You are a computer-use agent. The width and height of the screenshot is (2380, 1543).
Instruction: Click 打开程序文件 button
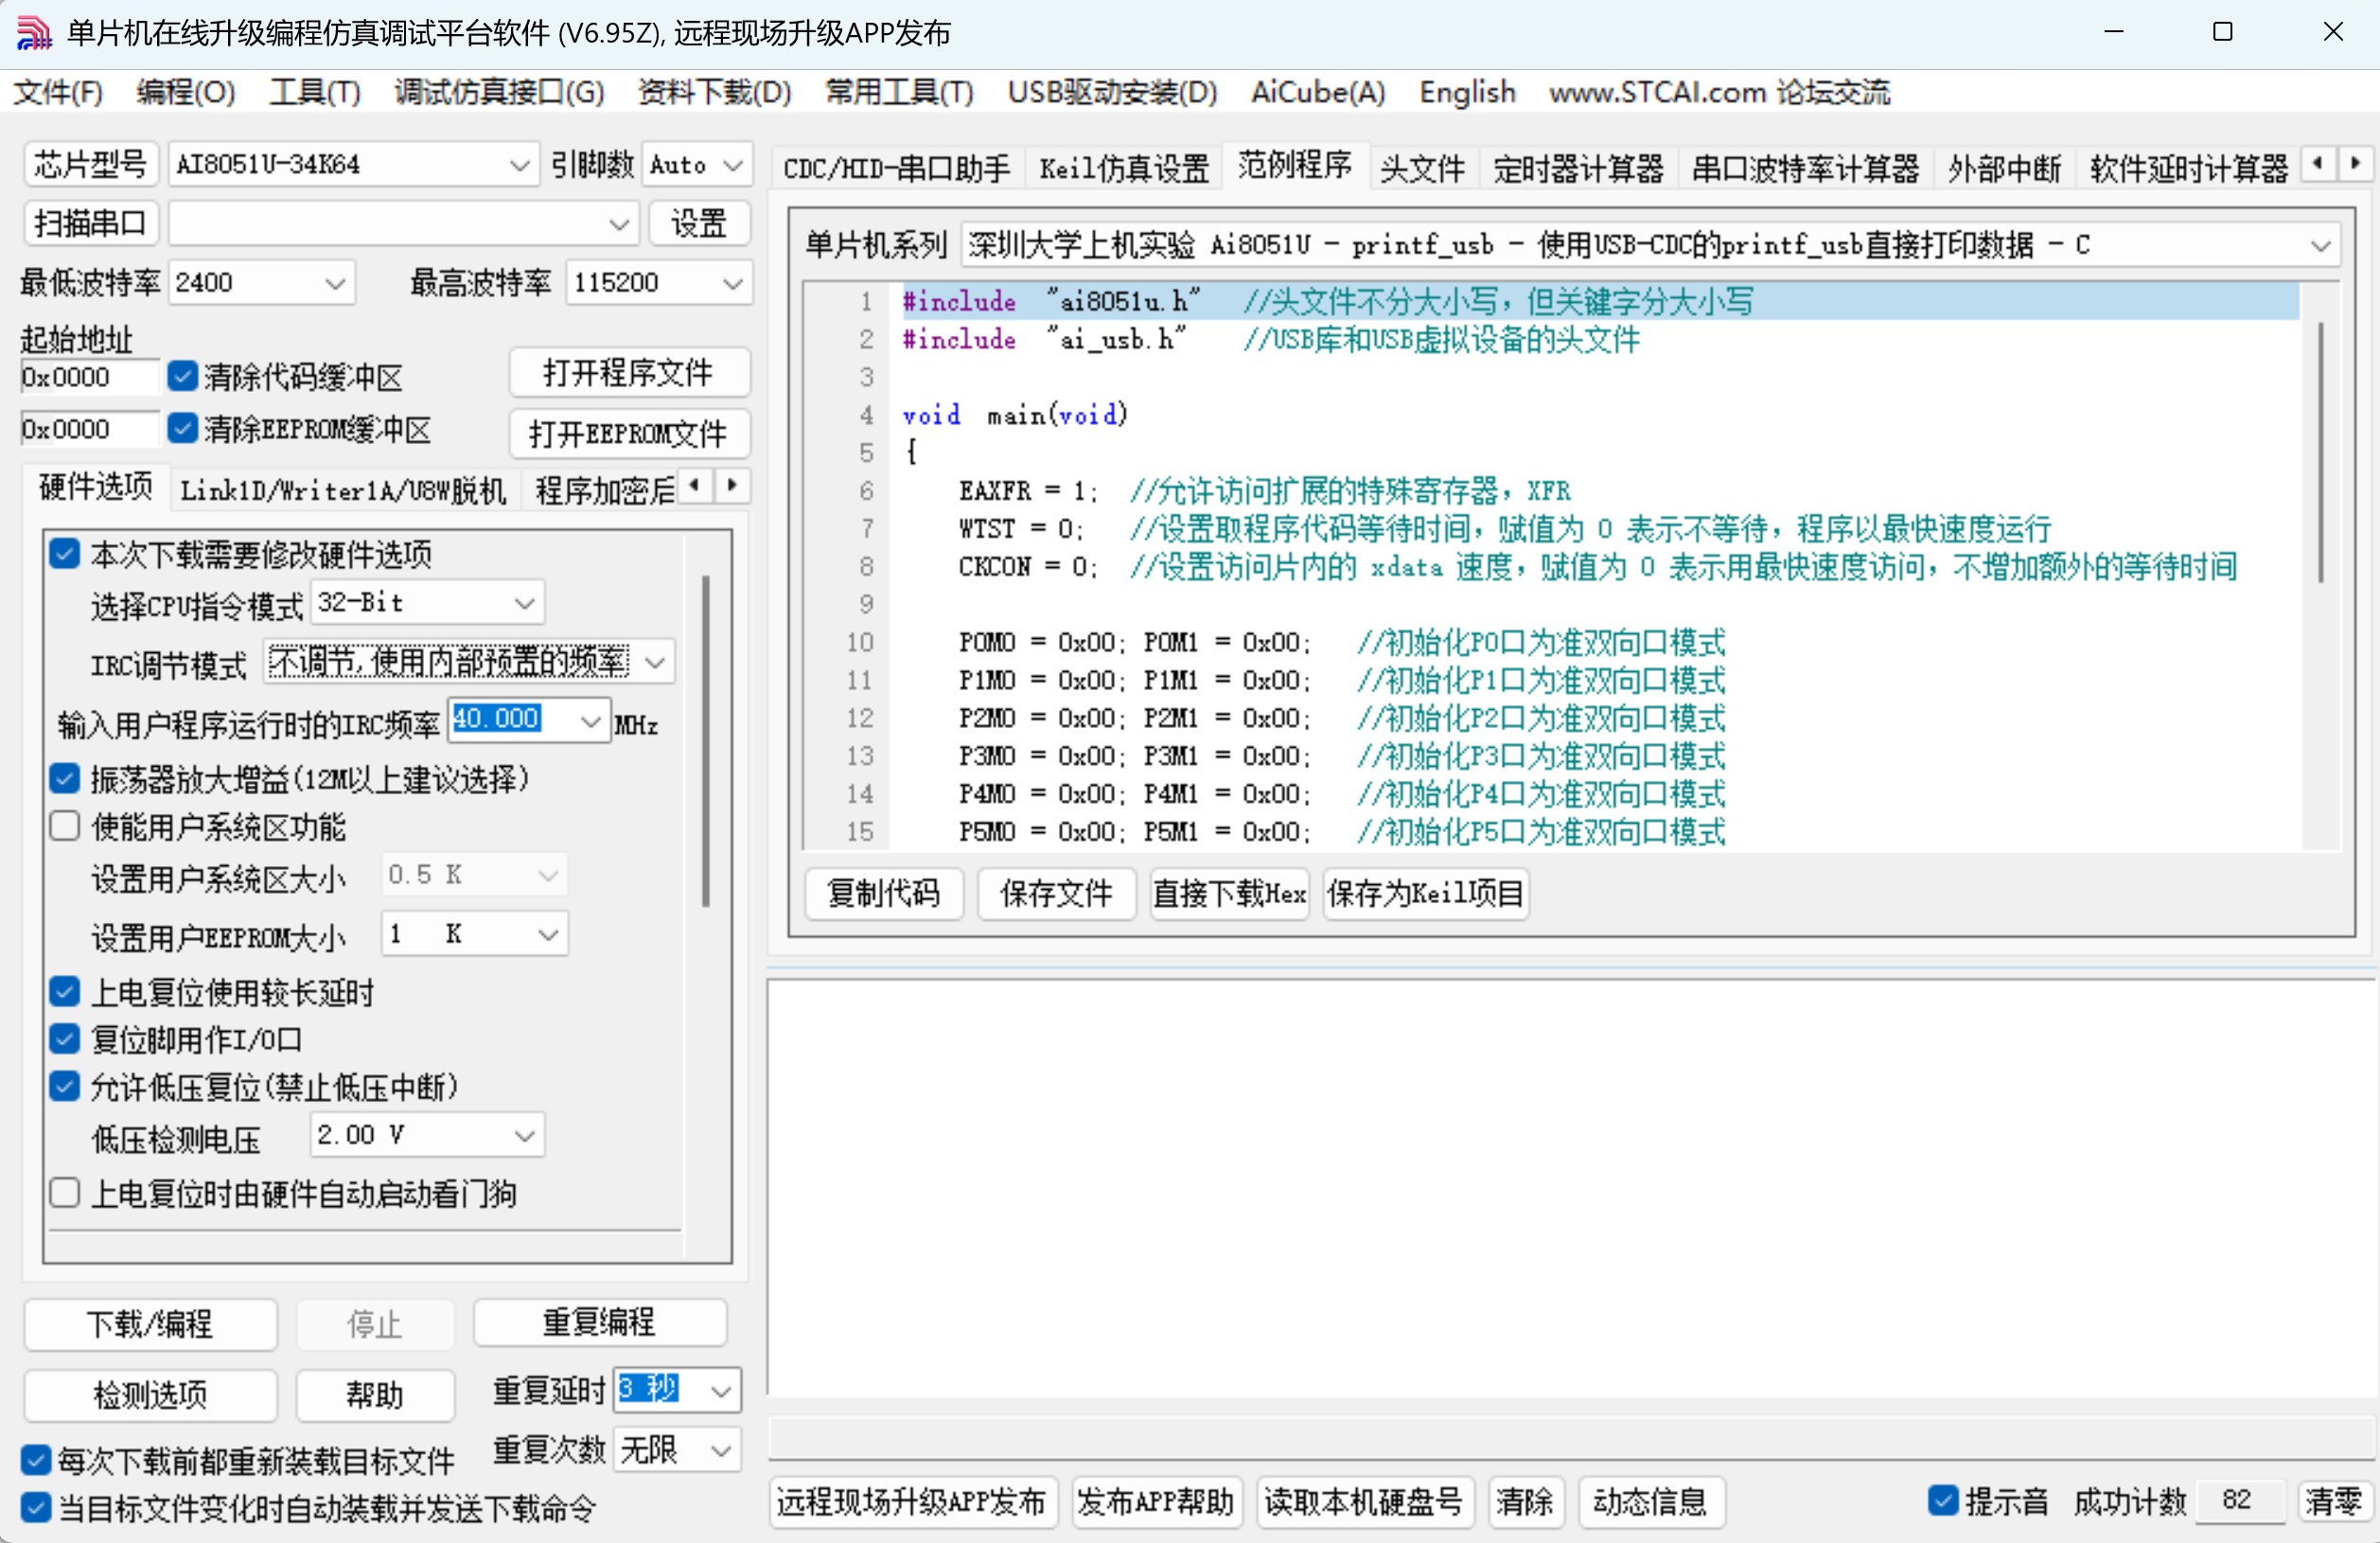pyautogui.click(x=628, y=373)
